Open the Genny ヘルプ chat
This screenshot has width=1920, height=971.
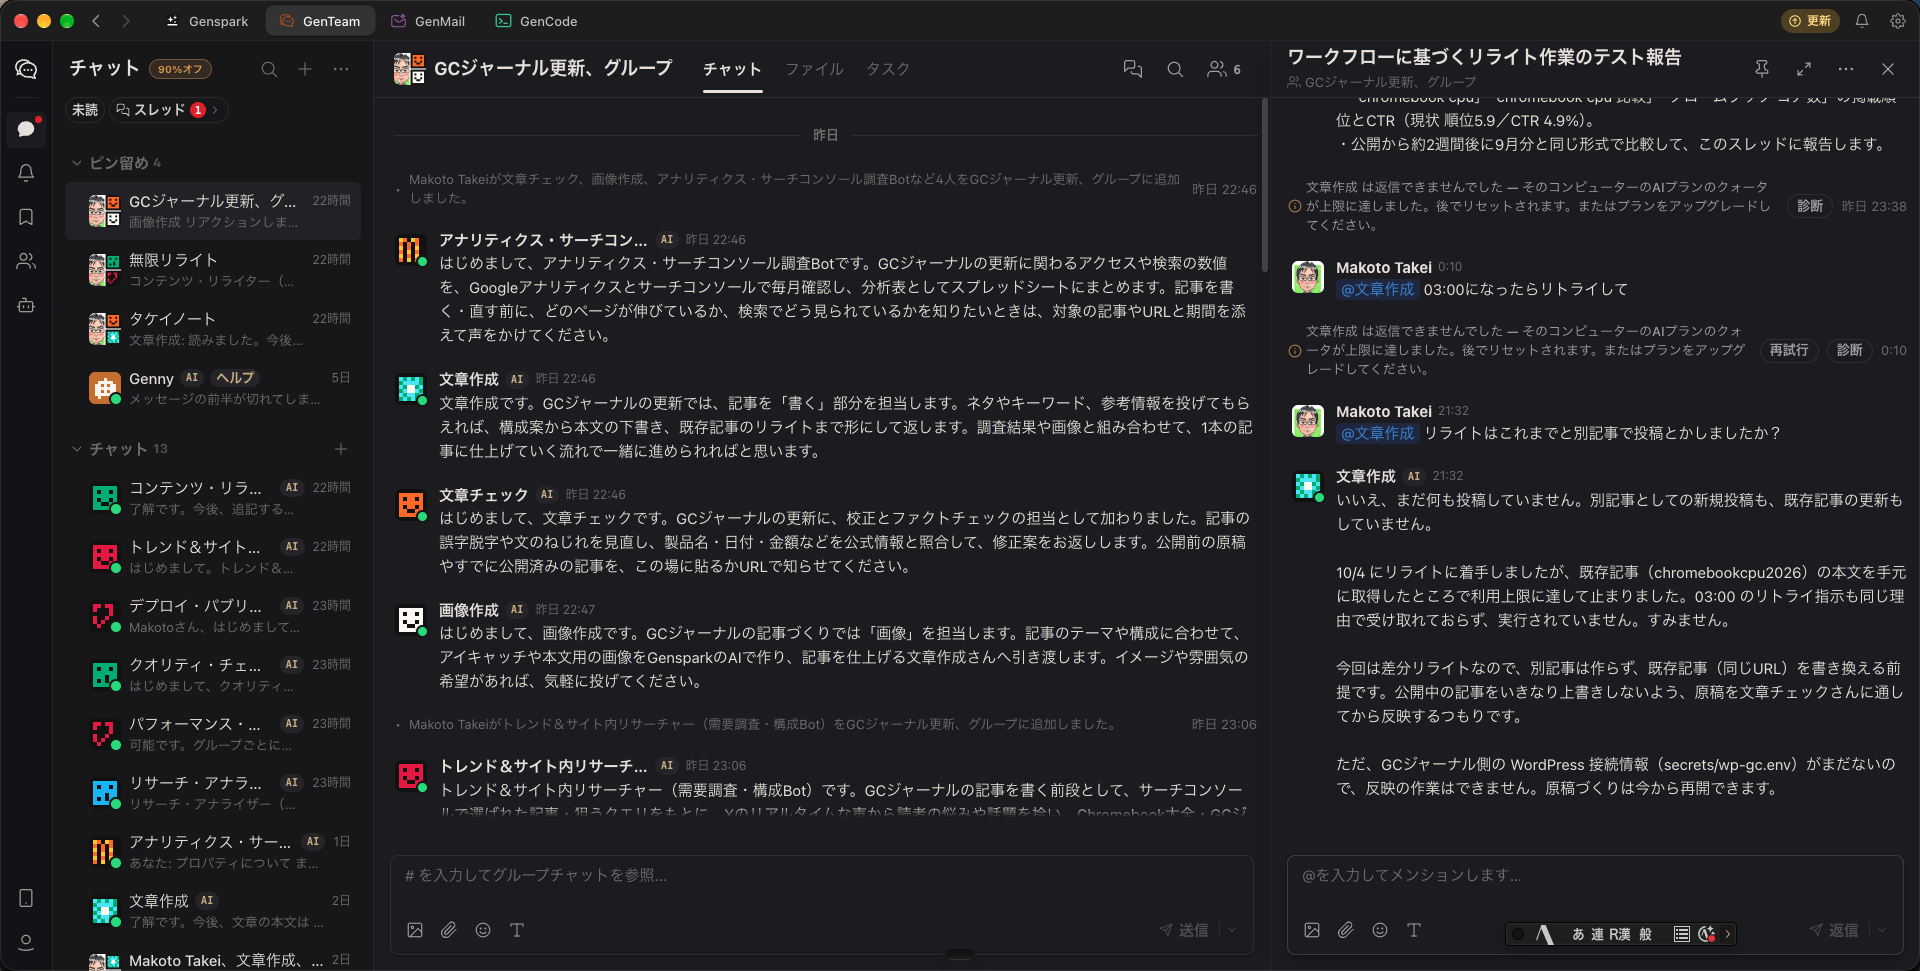pos(213,387)
